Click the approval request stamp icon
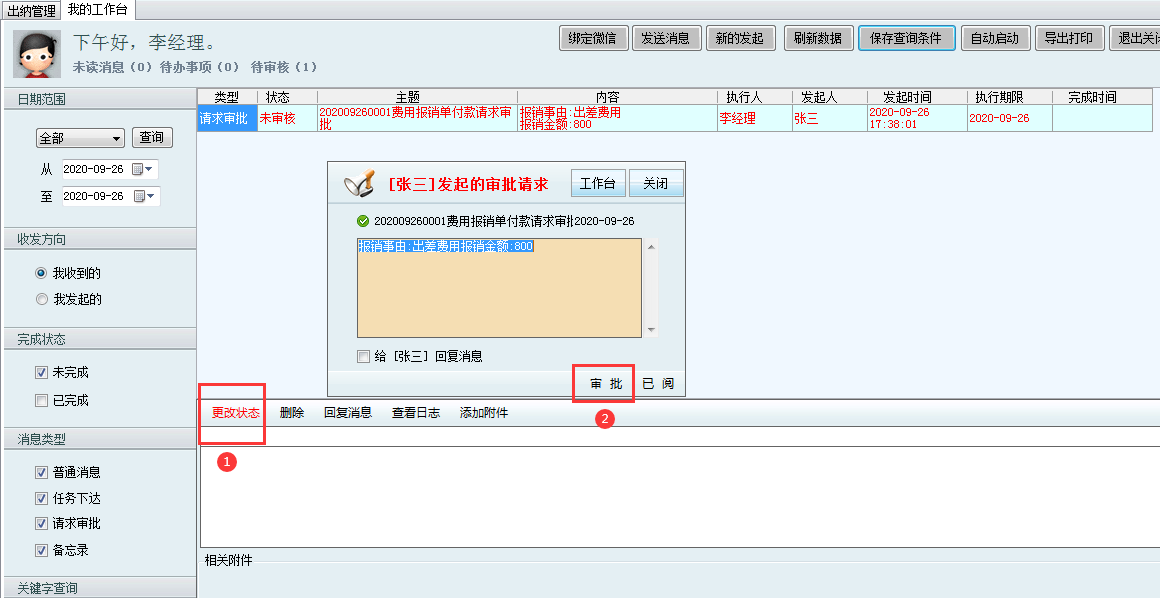The width and height of the screenshot is (1160, 598). point(358,185)
